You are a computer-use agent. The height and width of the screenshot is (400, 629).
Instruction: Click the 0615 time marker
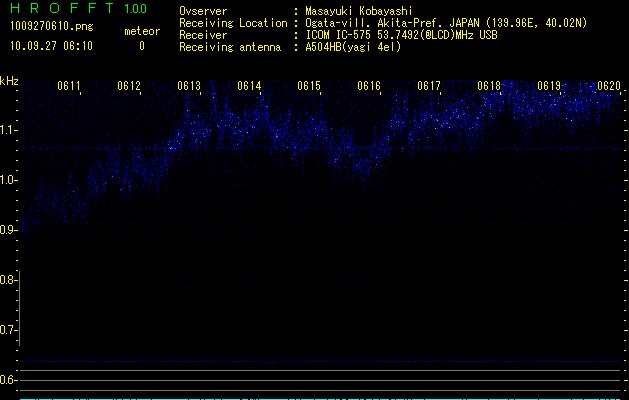tap(309, 86)
